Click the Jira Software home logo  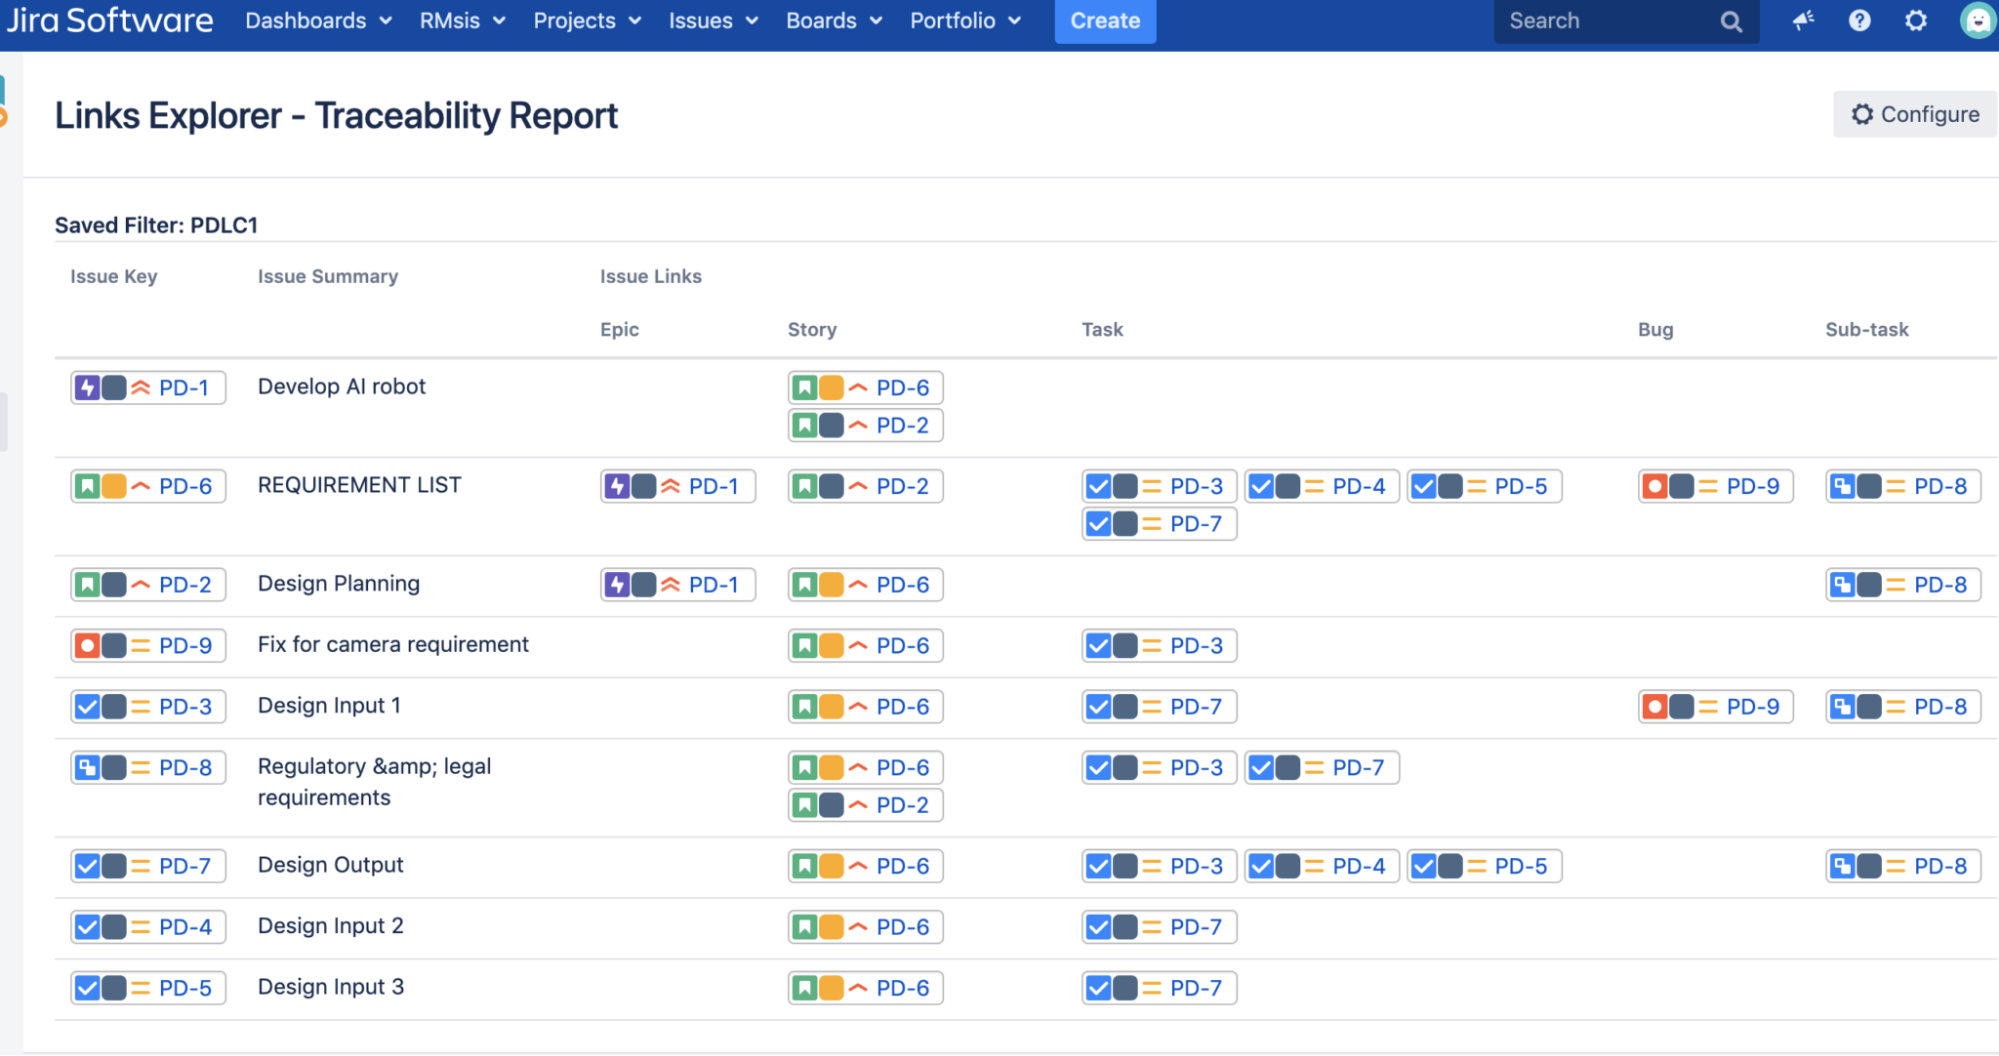coord(110,18)
